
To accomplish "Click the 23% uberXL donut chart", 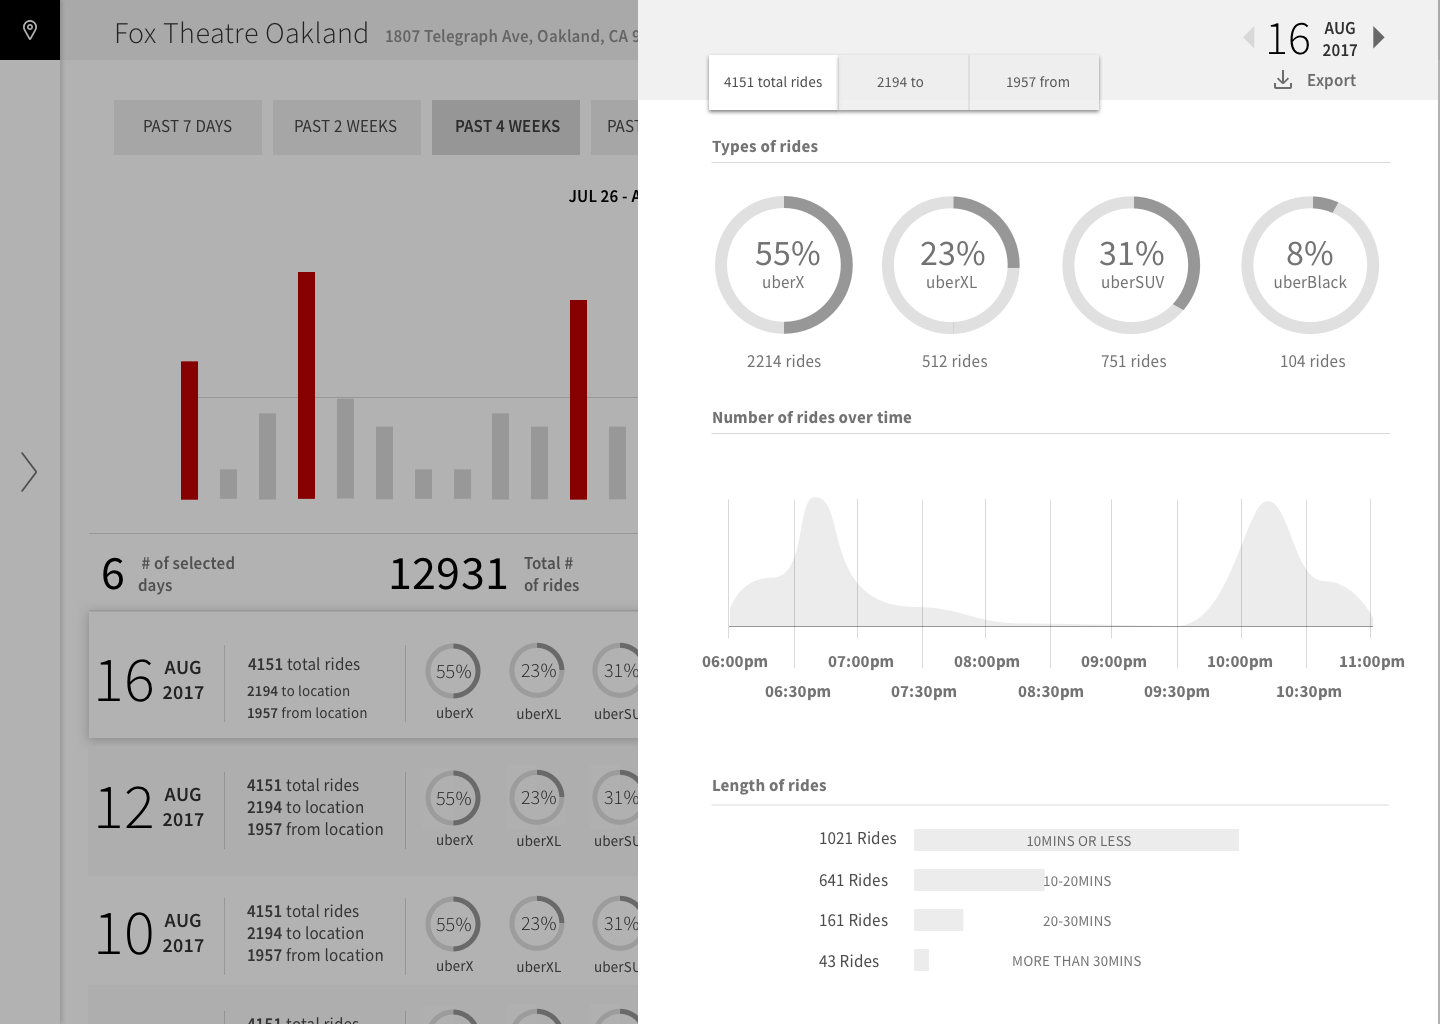I will pos(951,265).
